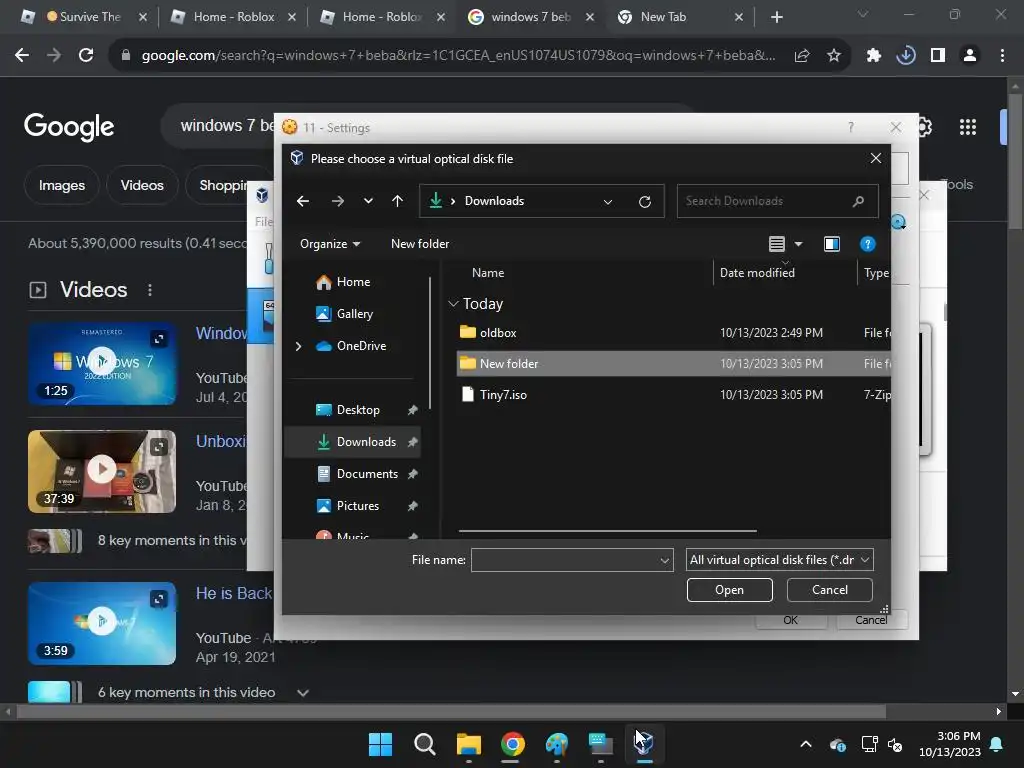Click the Open button
1024x768 pixels.
click(729, 590)
